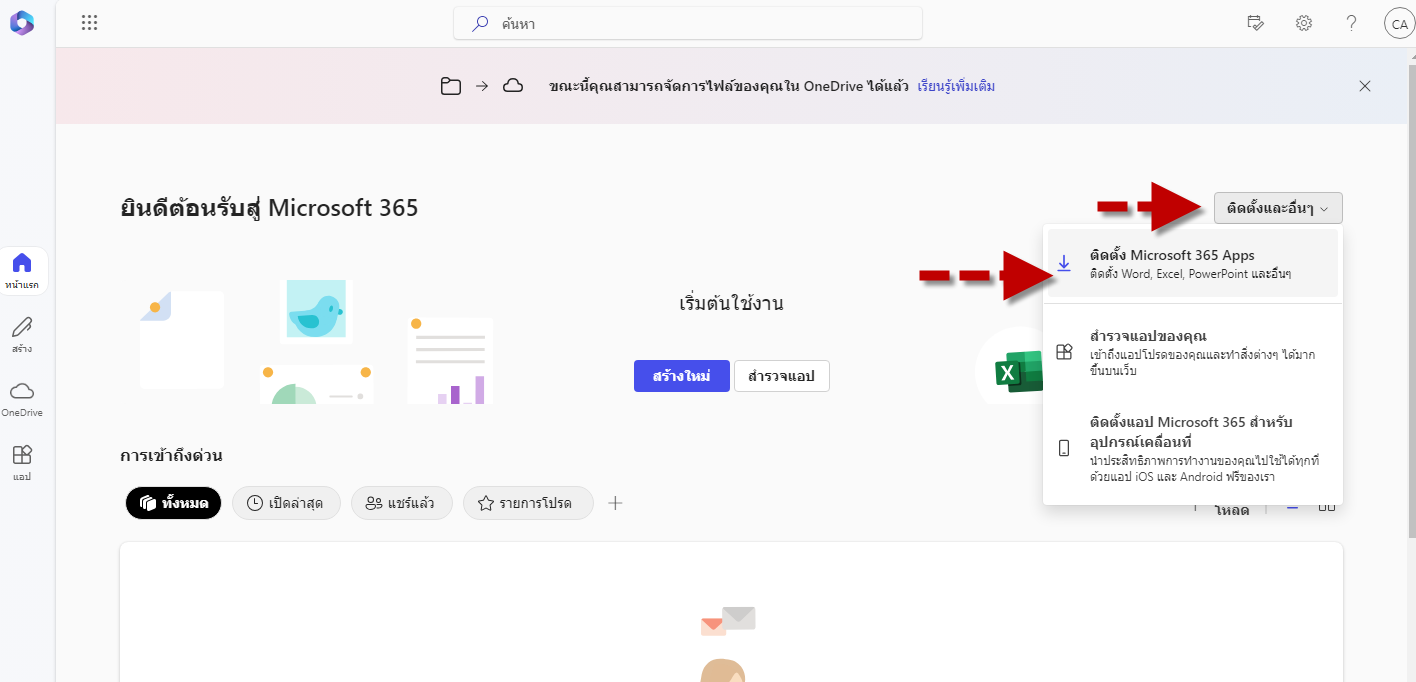Open the feedback icon in header
The height and width of the screenshot is (682, 1416).
click(x=1256, y=23)
